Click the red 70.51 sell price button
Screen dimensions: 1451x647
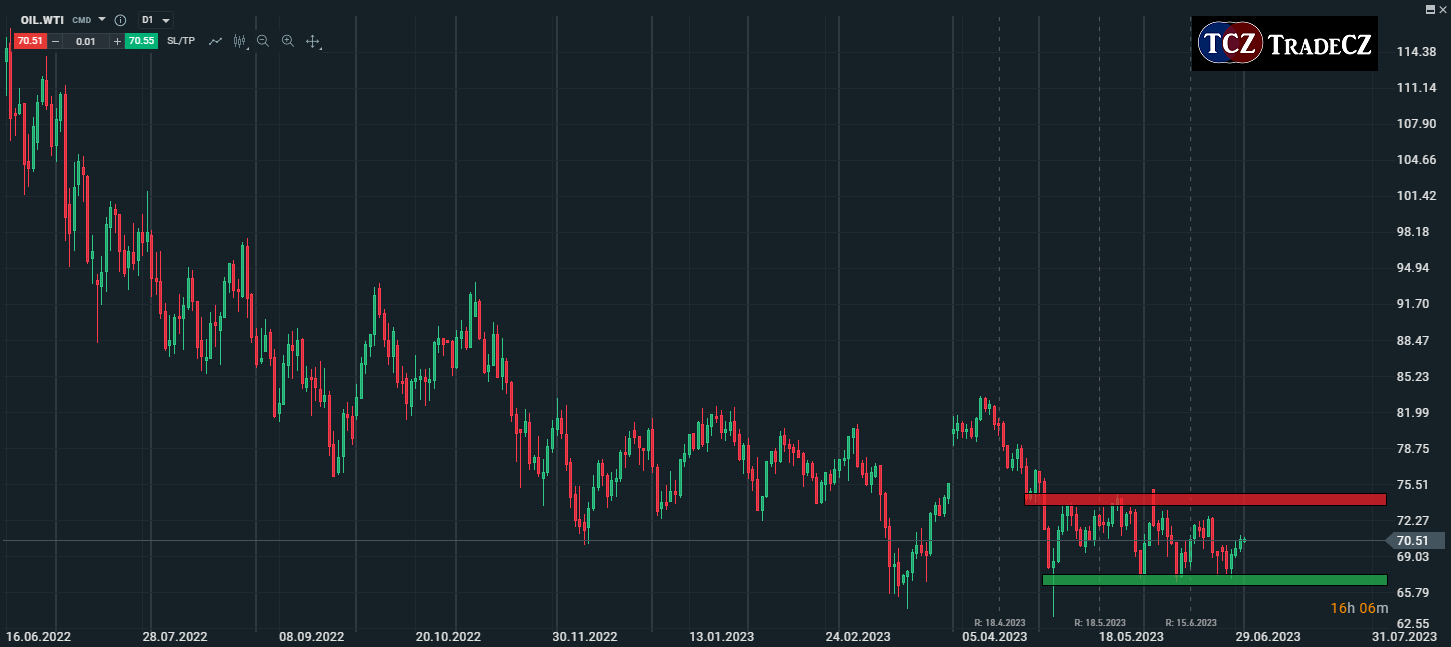(x=29, y=41)
